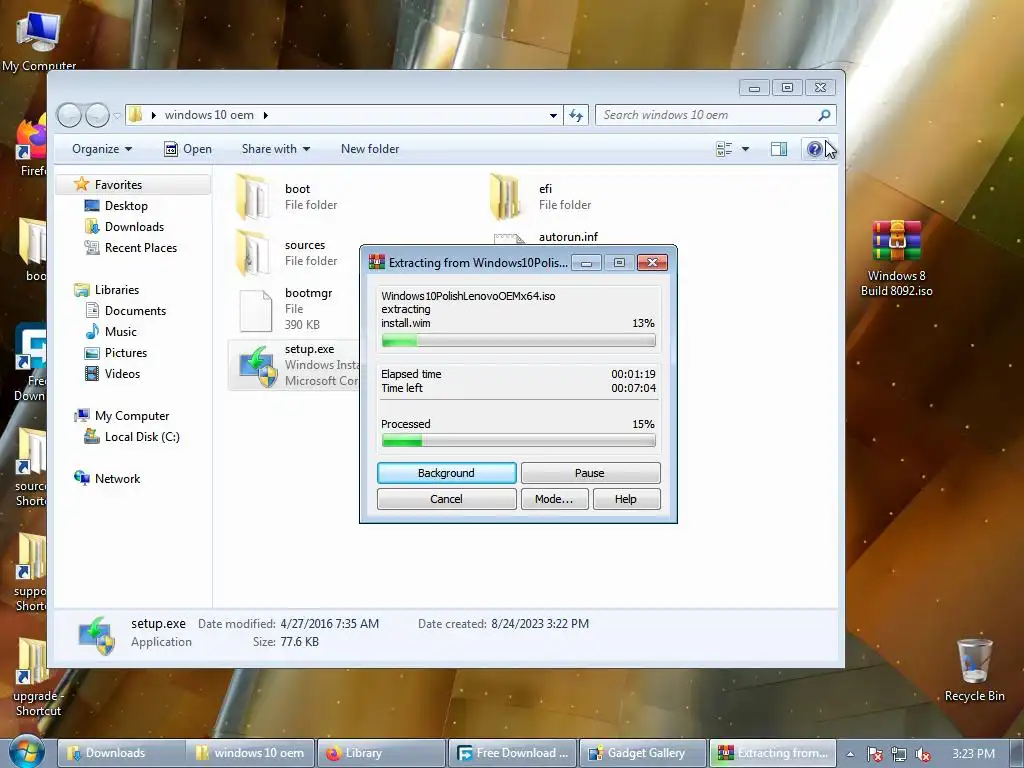Select windows 10 oem in the address bar

point(209,115)
